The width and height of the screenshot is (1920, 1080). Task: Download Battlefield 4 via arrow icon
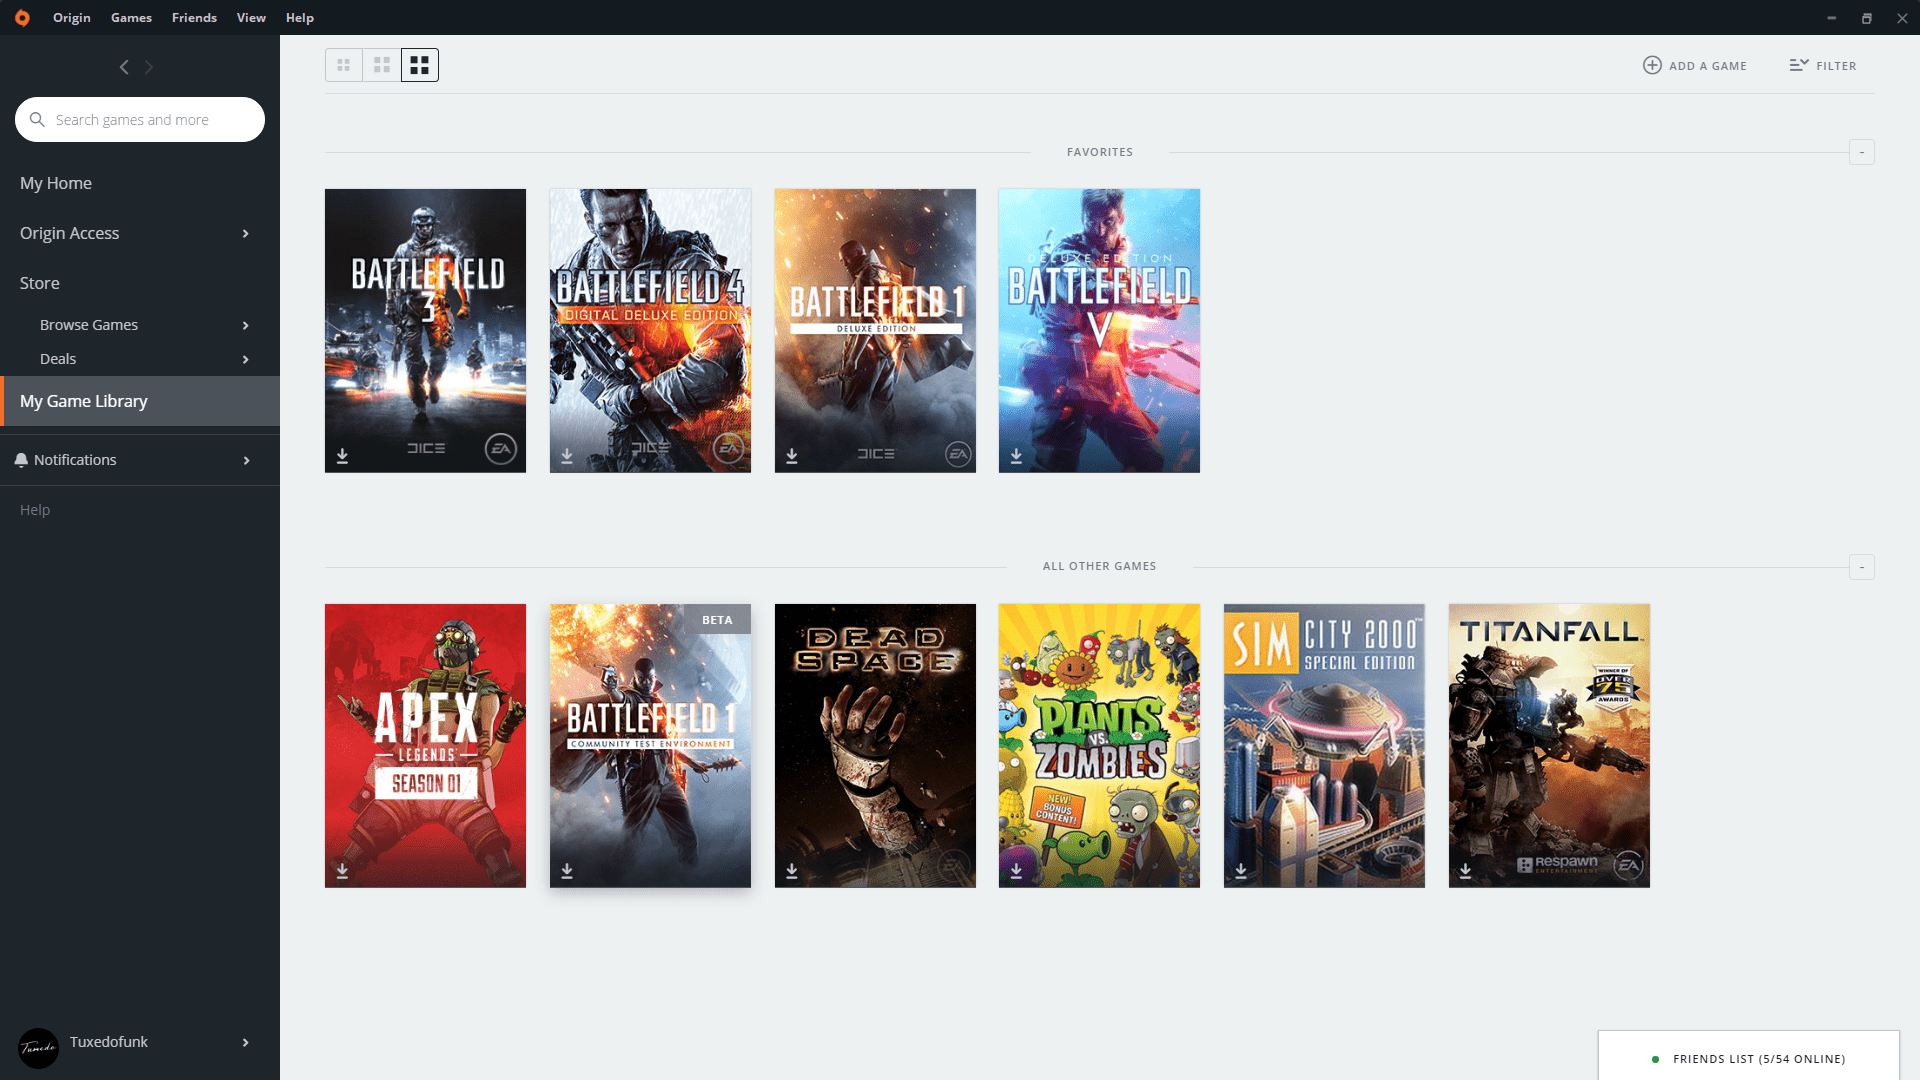(x=567, y=456)
